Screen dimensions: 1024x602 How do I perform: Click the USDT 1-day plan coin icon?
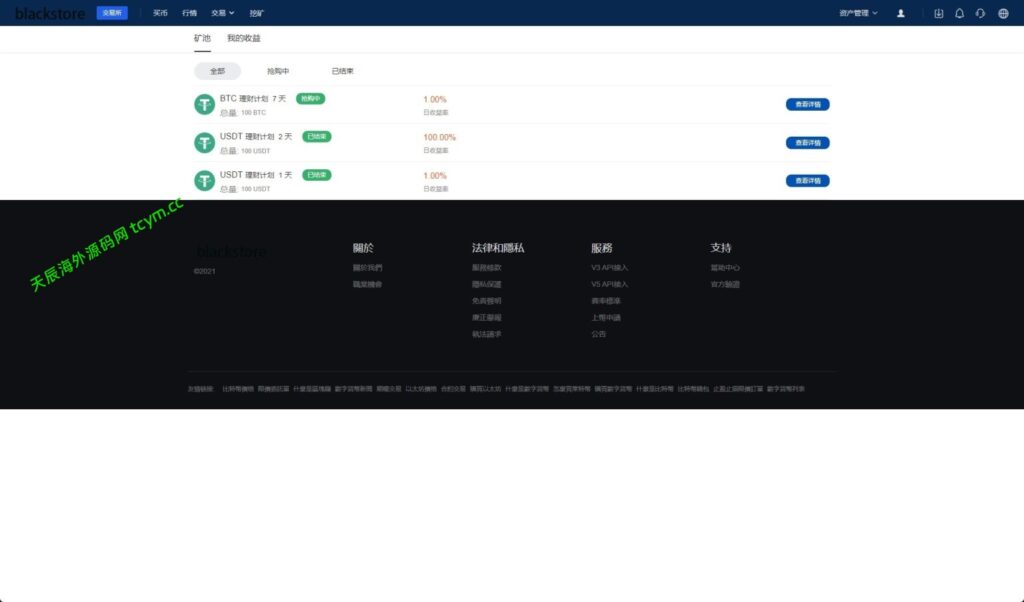(x=205, y=181)
